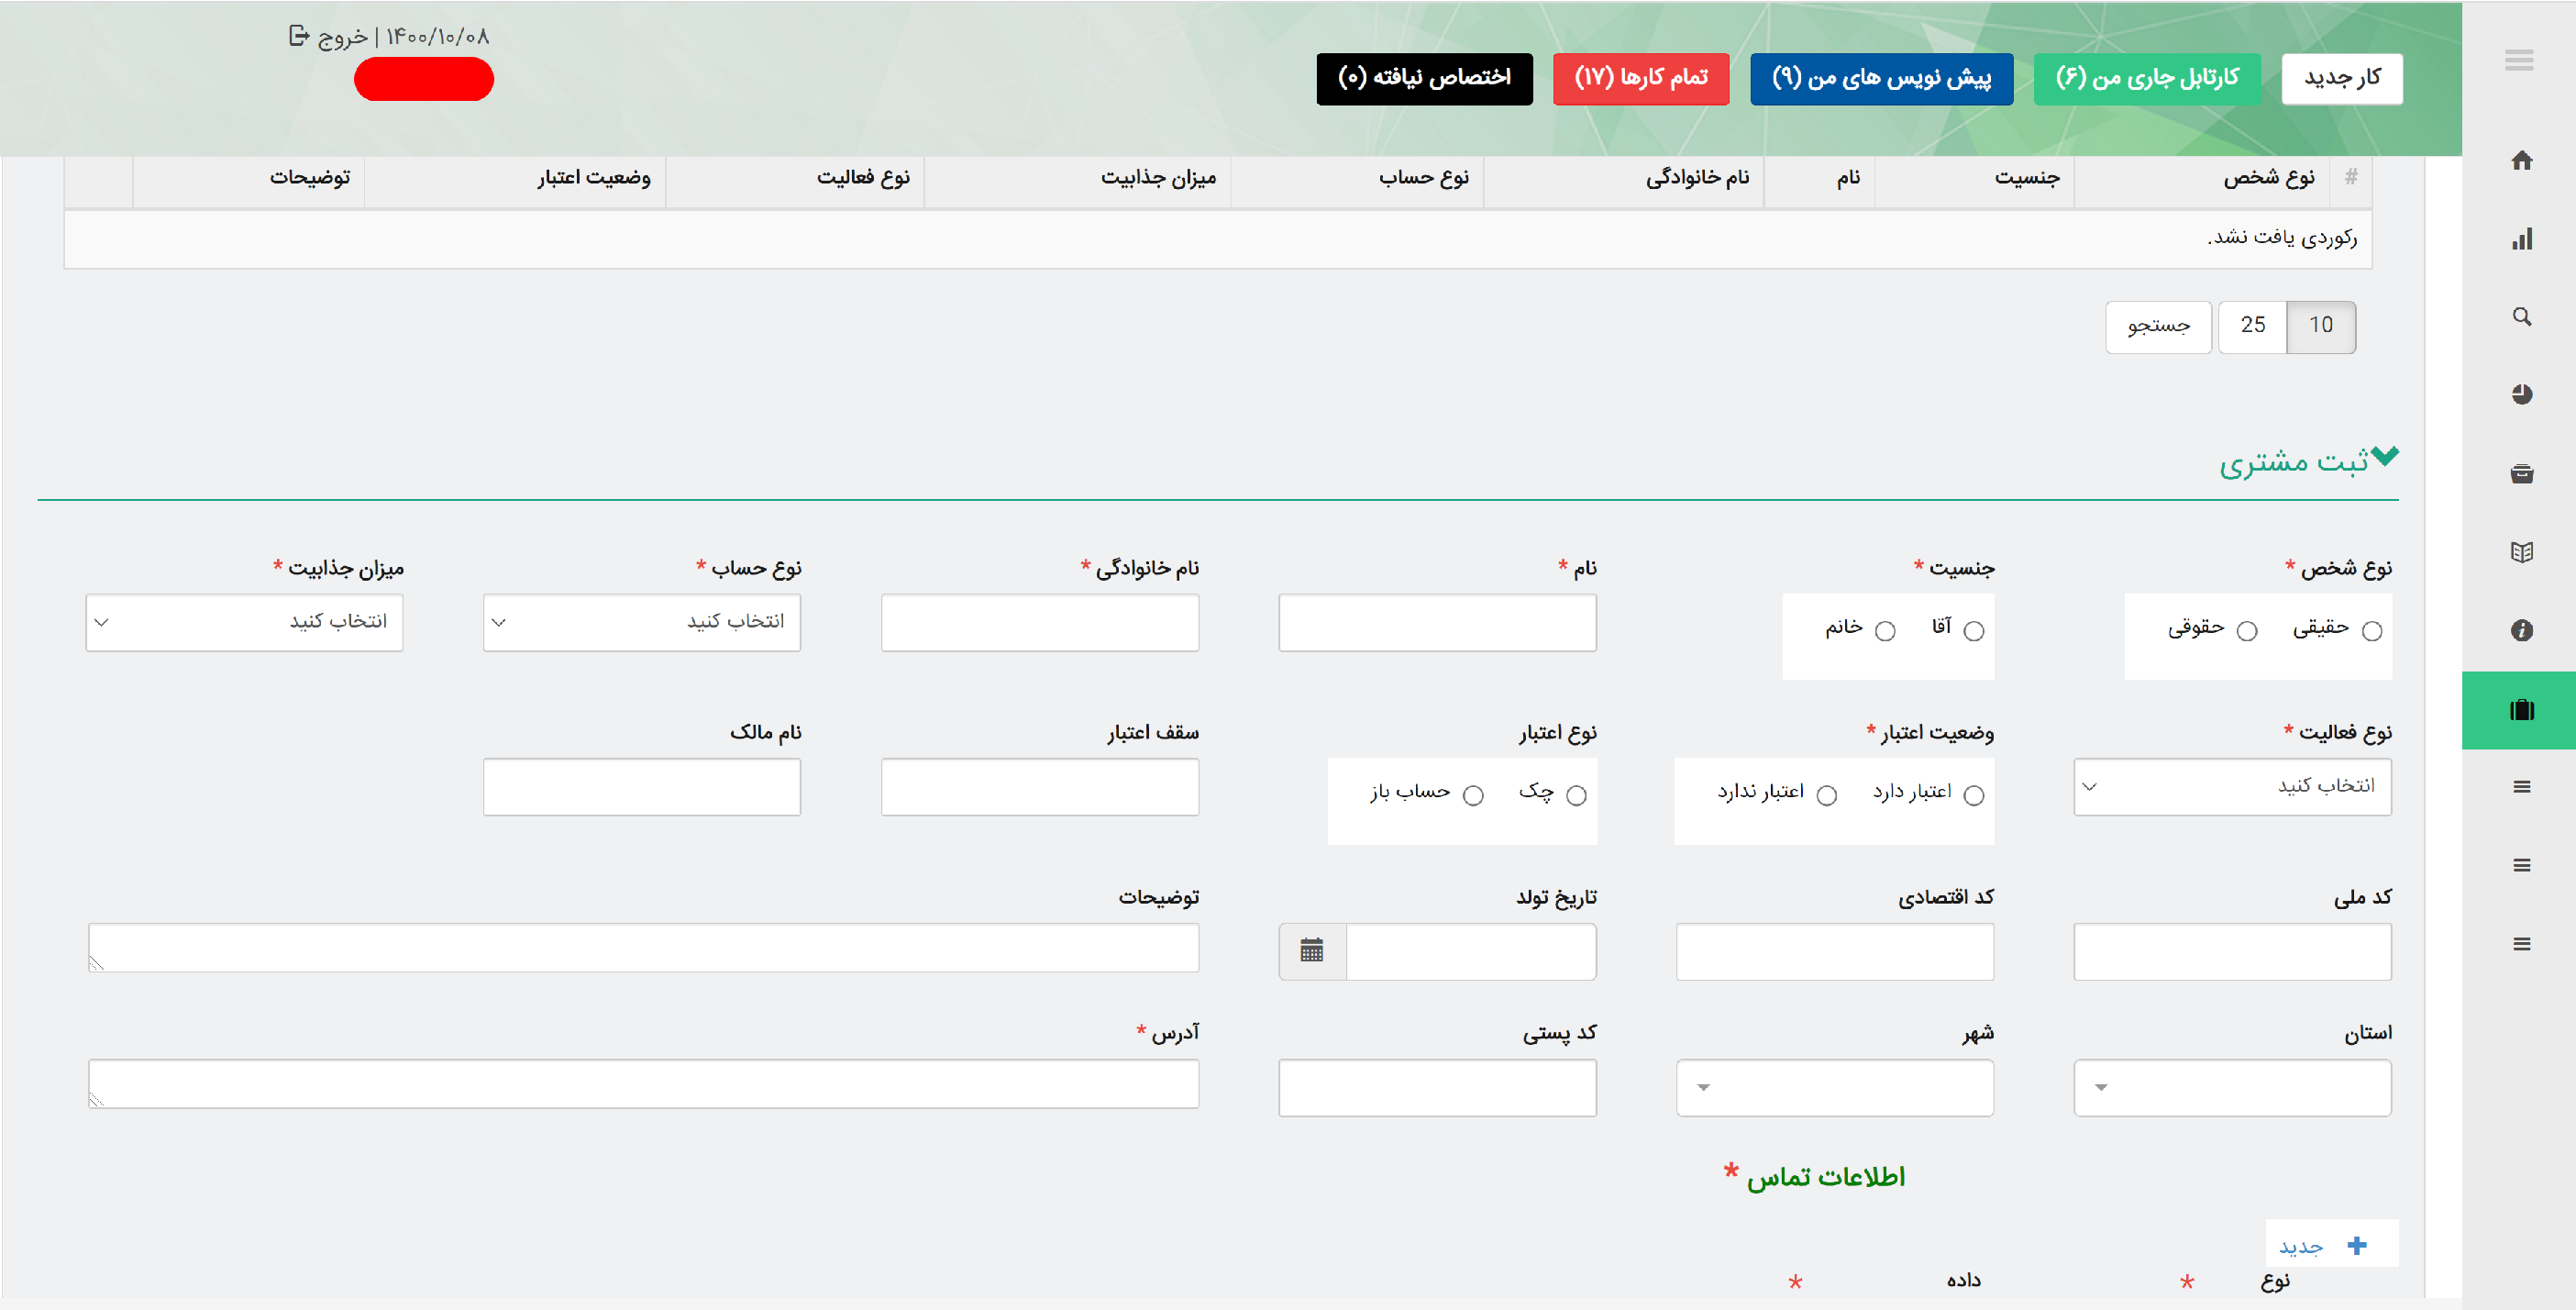Click the جستجو search button
Screen dimensions: 2576x1310
click(x=2157, y=326)
